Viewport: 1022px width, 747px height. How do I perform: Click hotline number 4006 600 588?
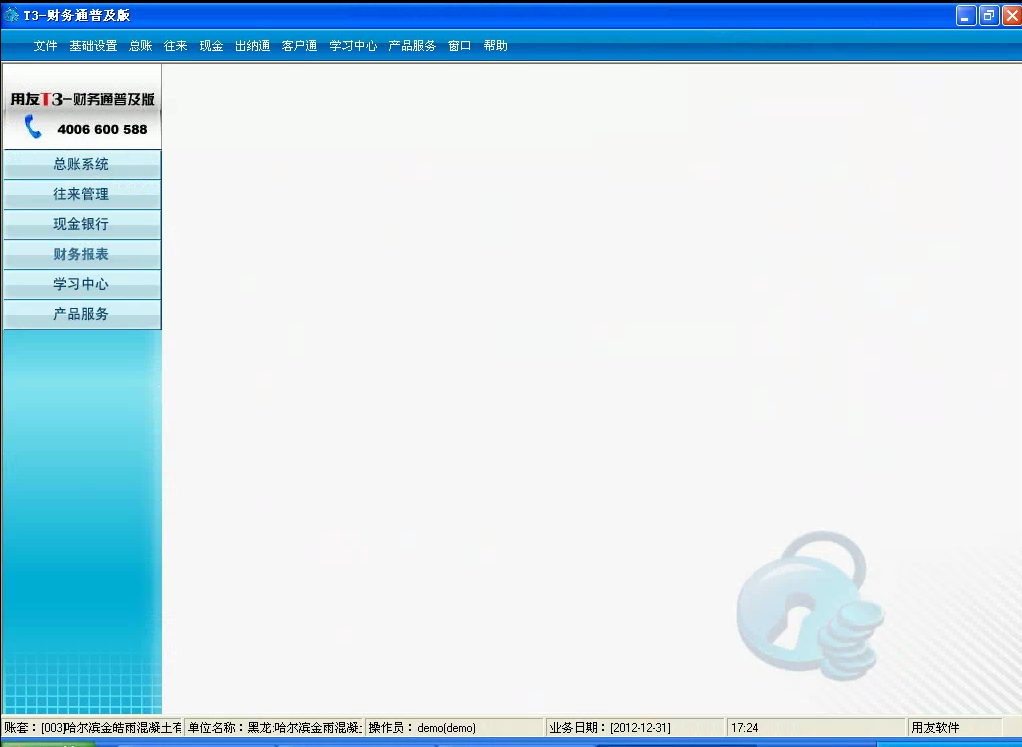pos(102,129)
